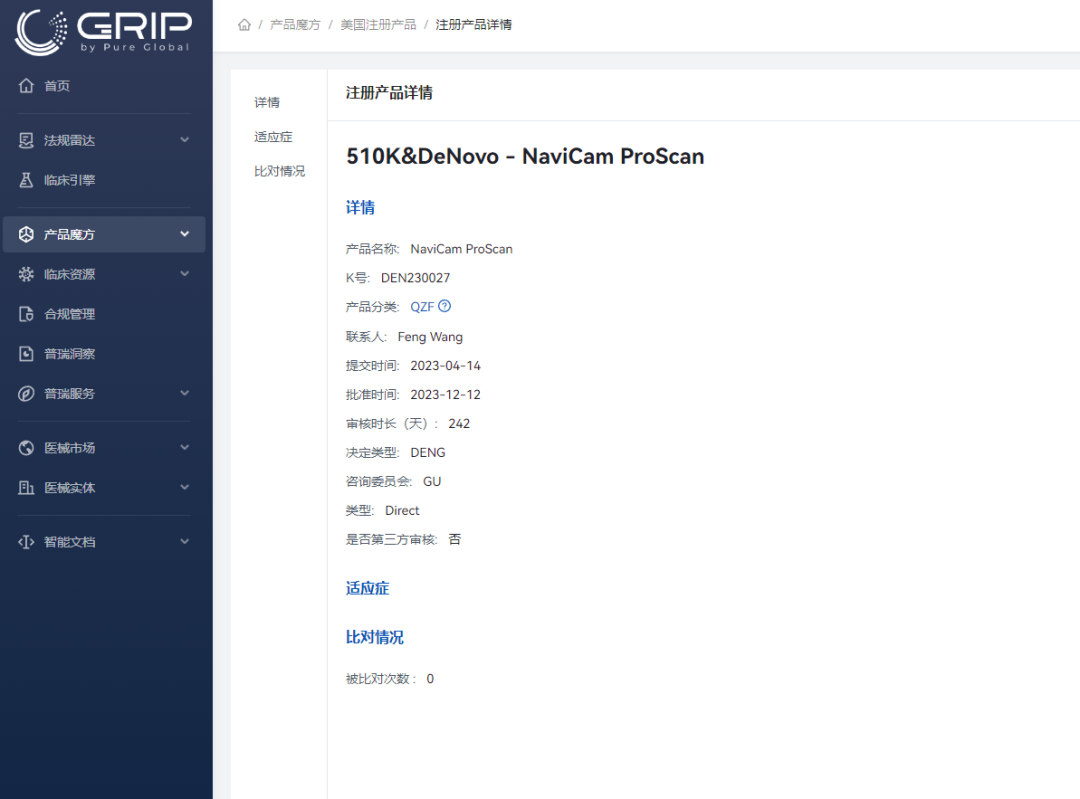
Task: Click the GRIP by Pure Global logo
Action: [103, 32]
